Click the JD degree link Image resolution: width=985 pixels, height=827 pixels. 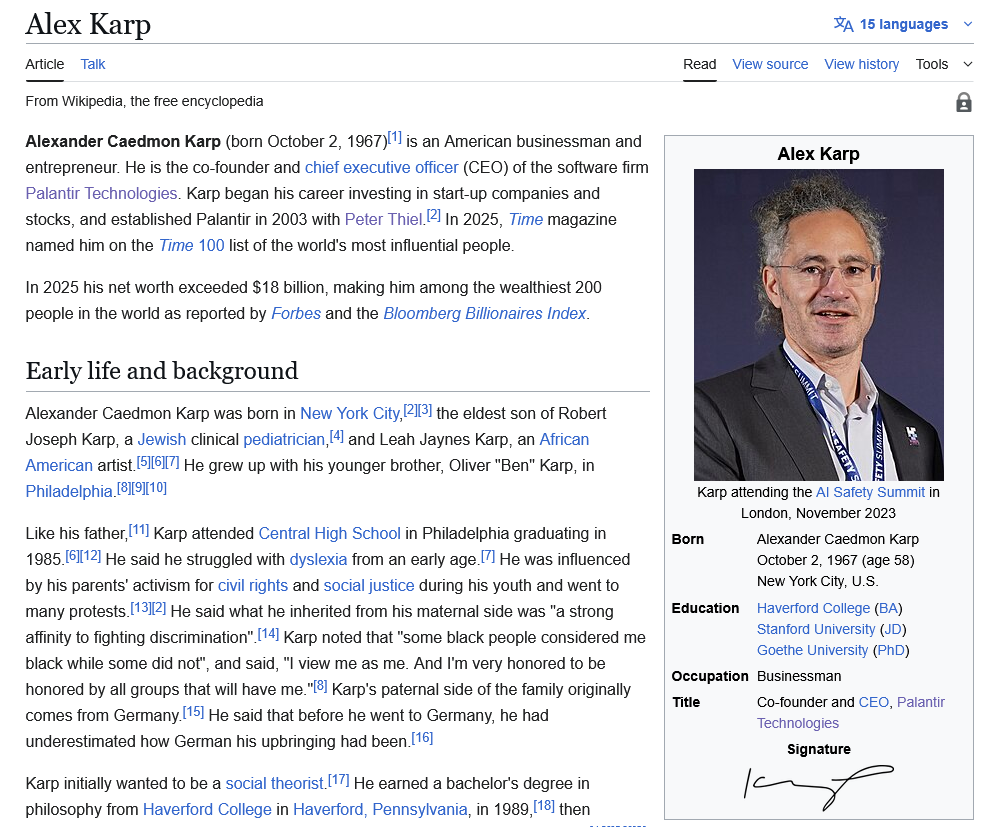(x=893, y=629)
